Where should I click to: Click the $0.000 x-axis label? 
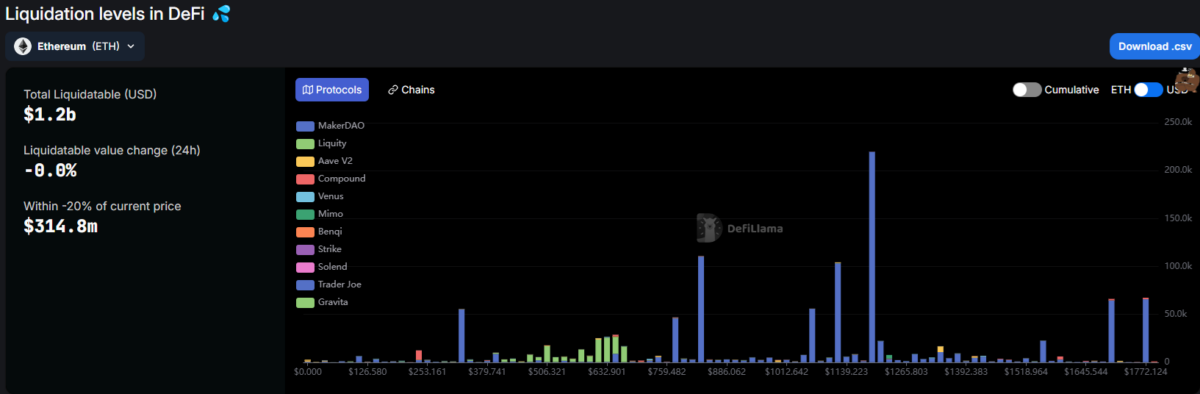coord(308,371)
